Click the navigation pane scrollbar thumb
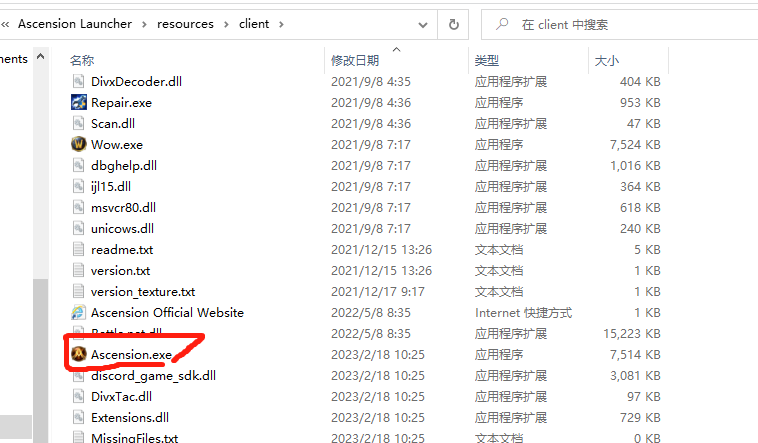This screenshot has width=758, height=443. (x=41, y=360)
